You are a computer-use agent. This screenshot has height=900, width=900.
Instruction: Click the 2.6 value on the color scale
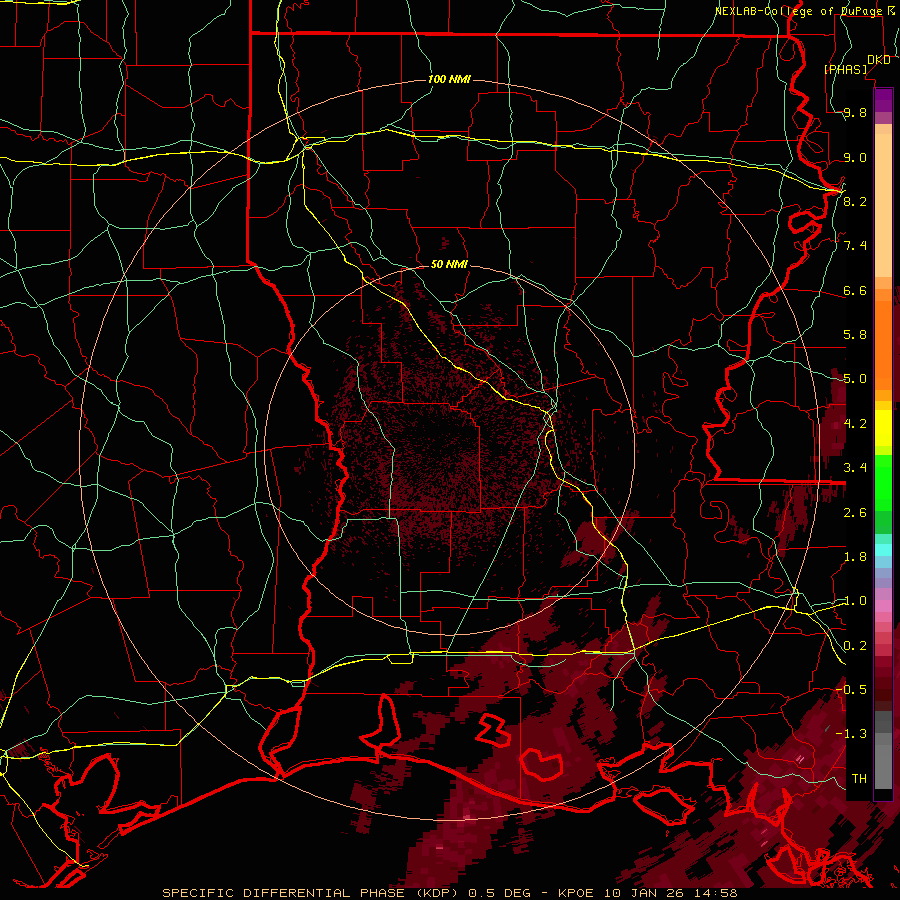(855, 513)
